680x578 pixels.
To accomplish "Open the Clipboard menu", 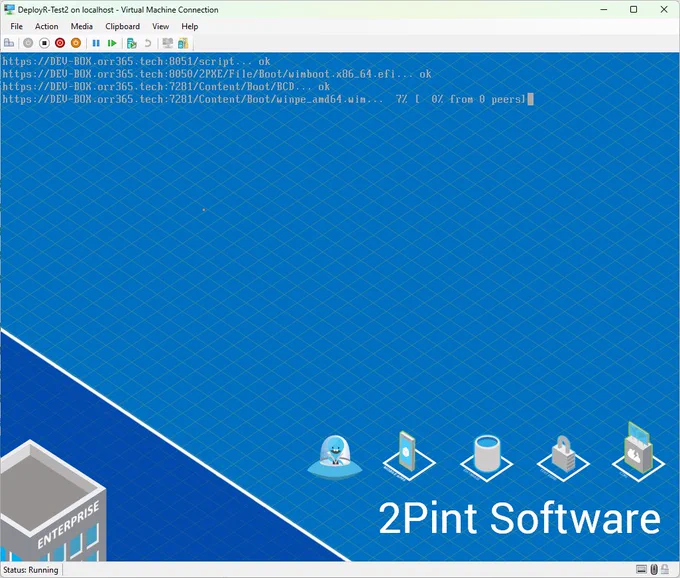I will [122, 26].
